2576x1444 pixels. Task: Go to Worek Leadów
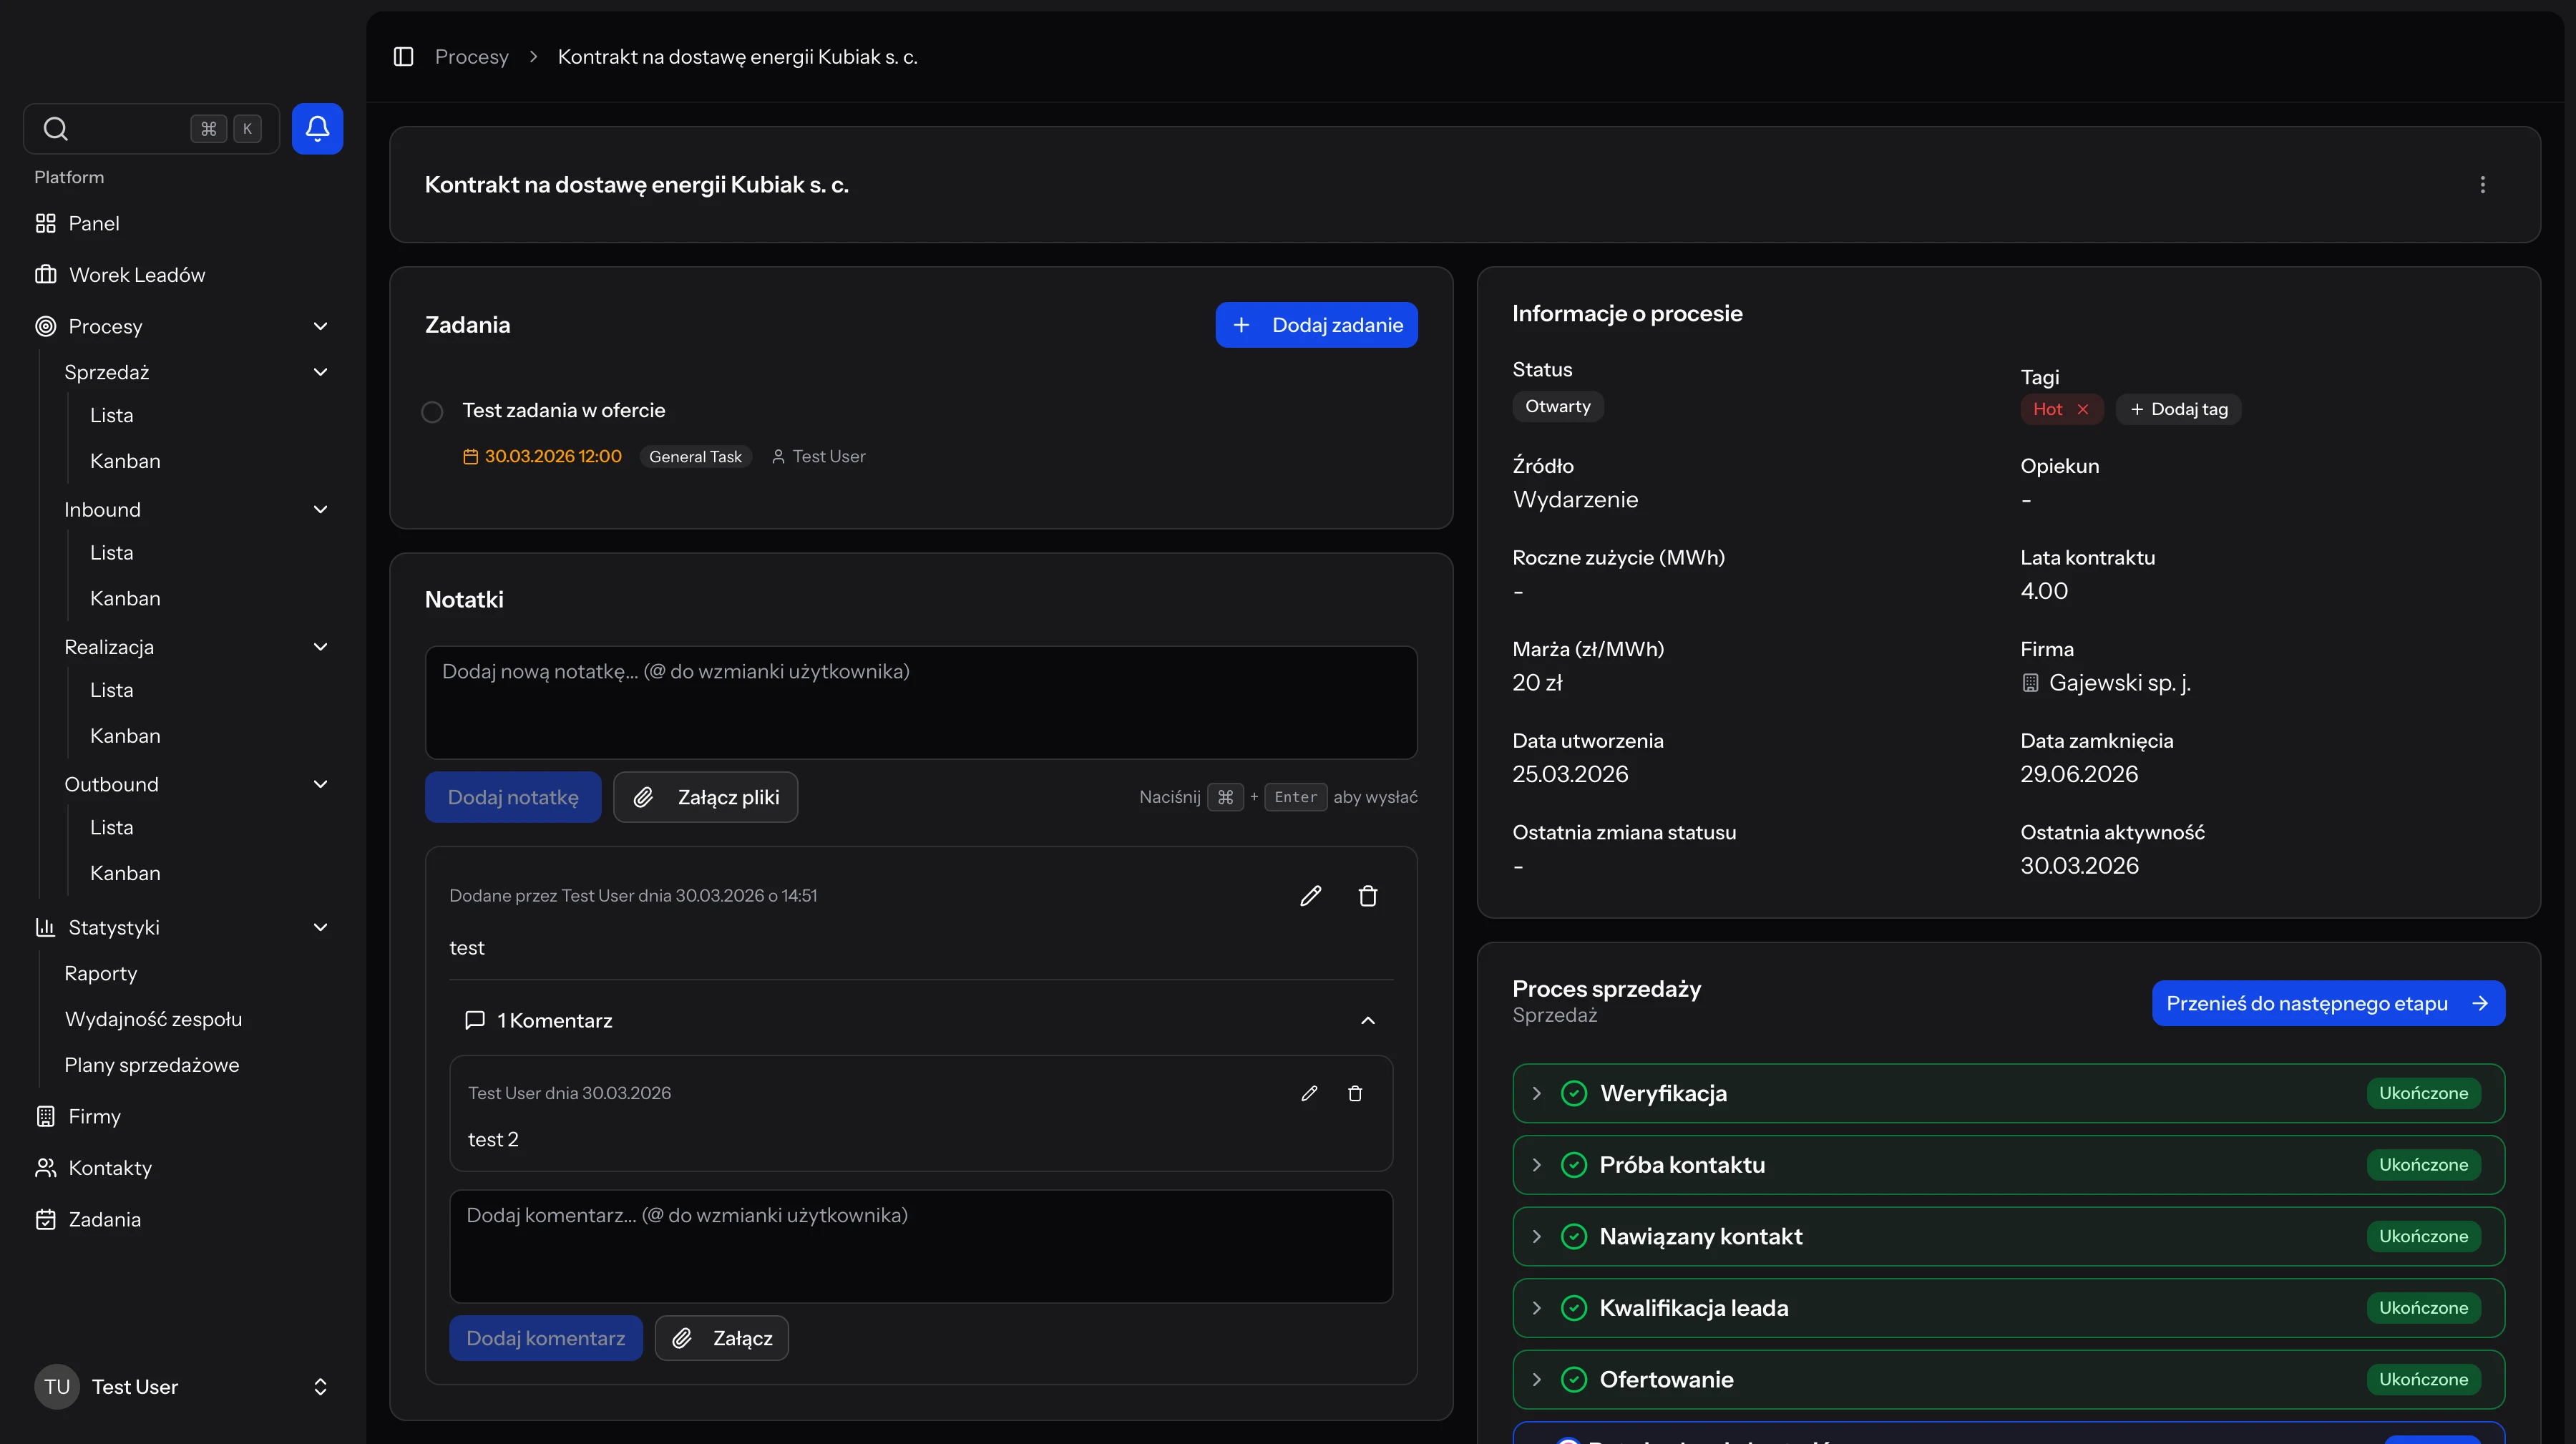click(x=136, y=275)
